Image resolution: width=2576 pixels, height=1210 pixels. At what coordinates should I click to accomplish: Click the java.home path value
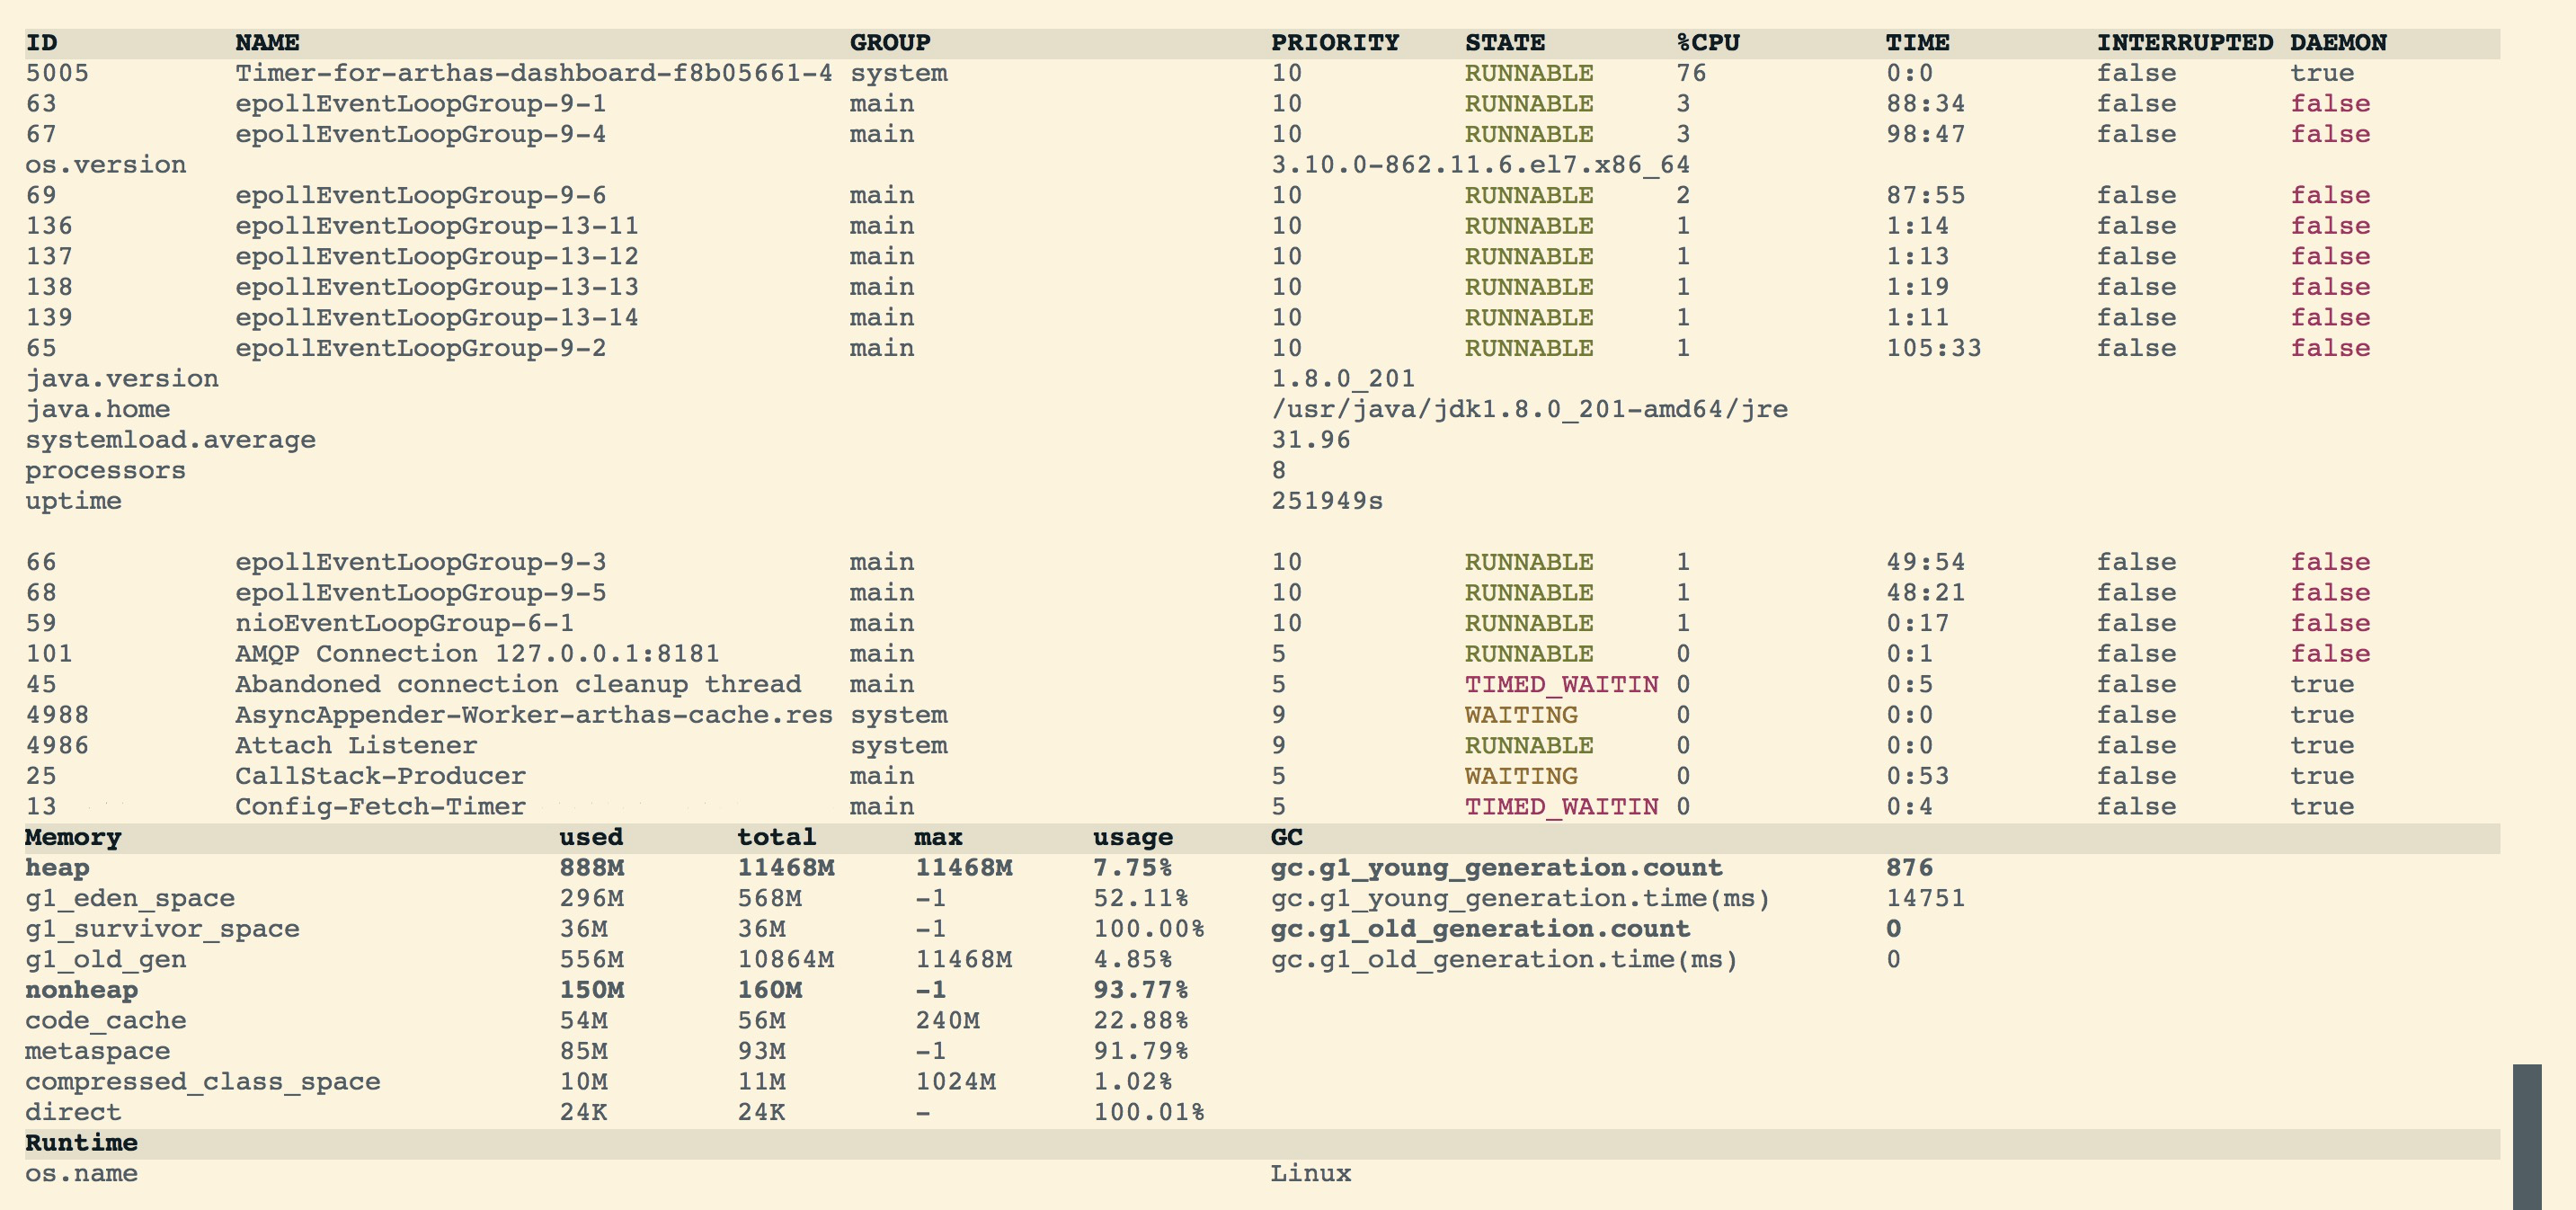point(1529,409)
